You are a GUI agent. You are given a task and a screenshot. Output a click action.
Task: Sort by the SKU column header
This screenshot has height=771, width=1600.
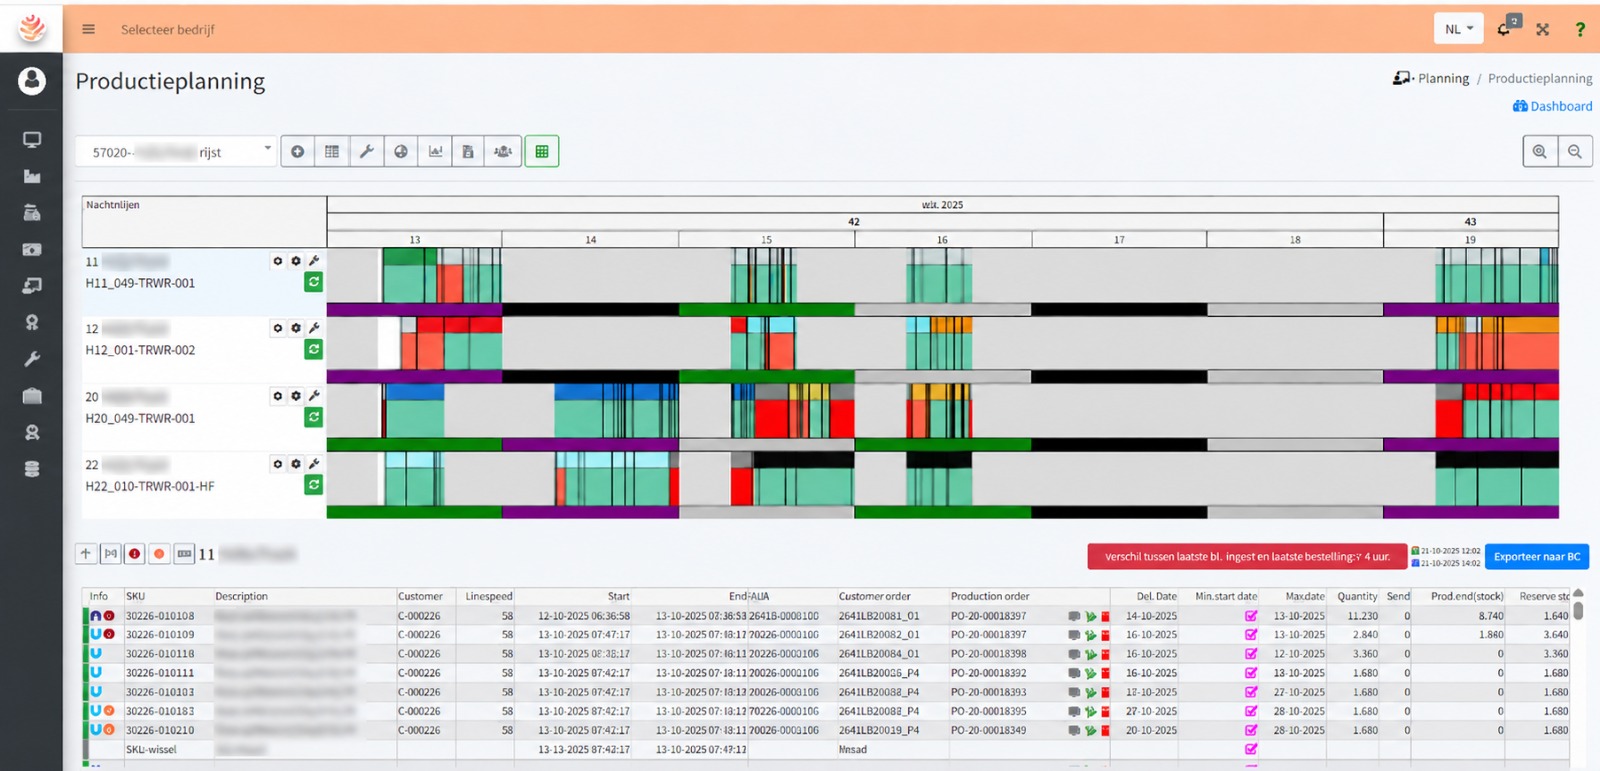[135, 596]
